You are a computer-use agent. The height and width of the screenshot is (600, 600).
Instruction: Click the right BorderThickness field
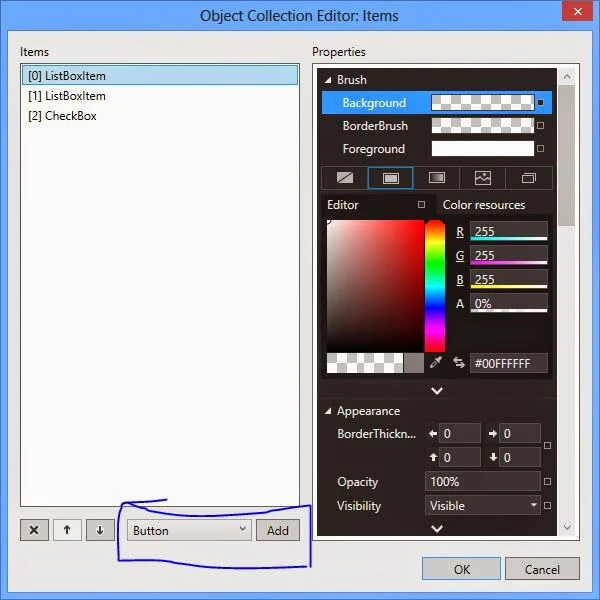[520, 434]
